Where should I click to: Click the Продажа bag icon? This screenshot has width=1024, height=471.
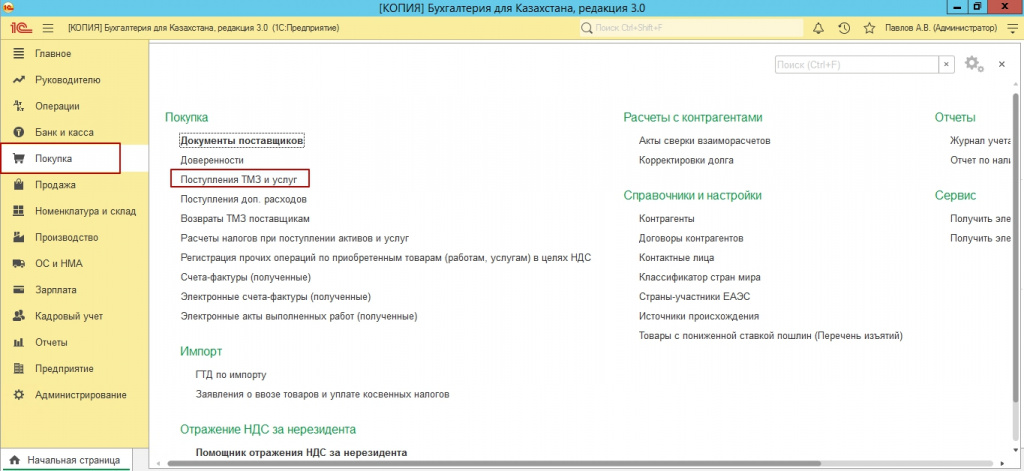(x=19, y=185)
